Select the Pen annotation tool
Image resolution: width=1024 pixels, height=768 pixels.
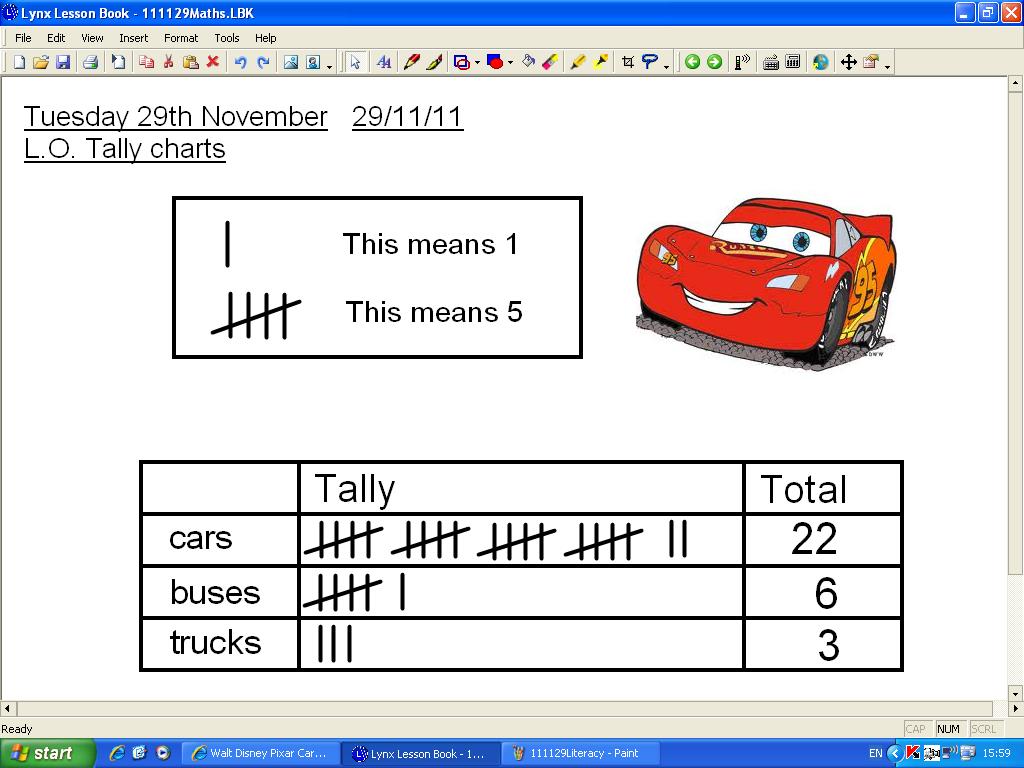tap(410, 62)
